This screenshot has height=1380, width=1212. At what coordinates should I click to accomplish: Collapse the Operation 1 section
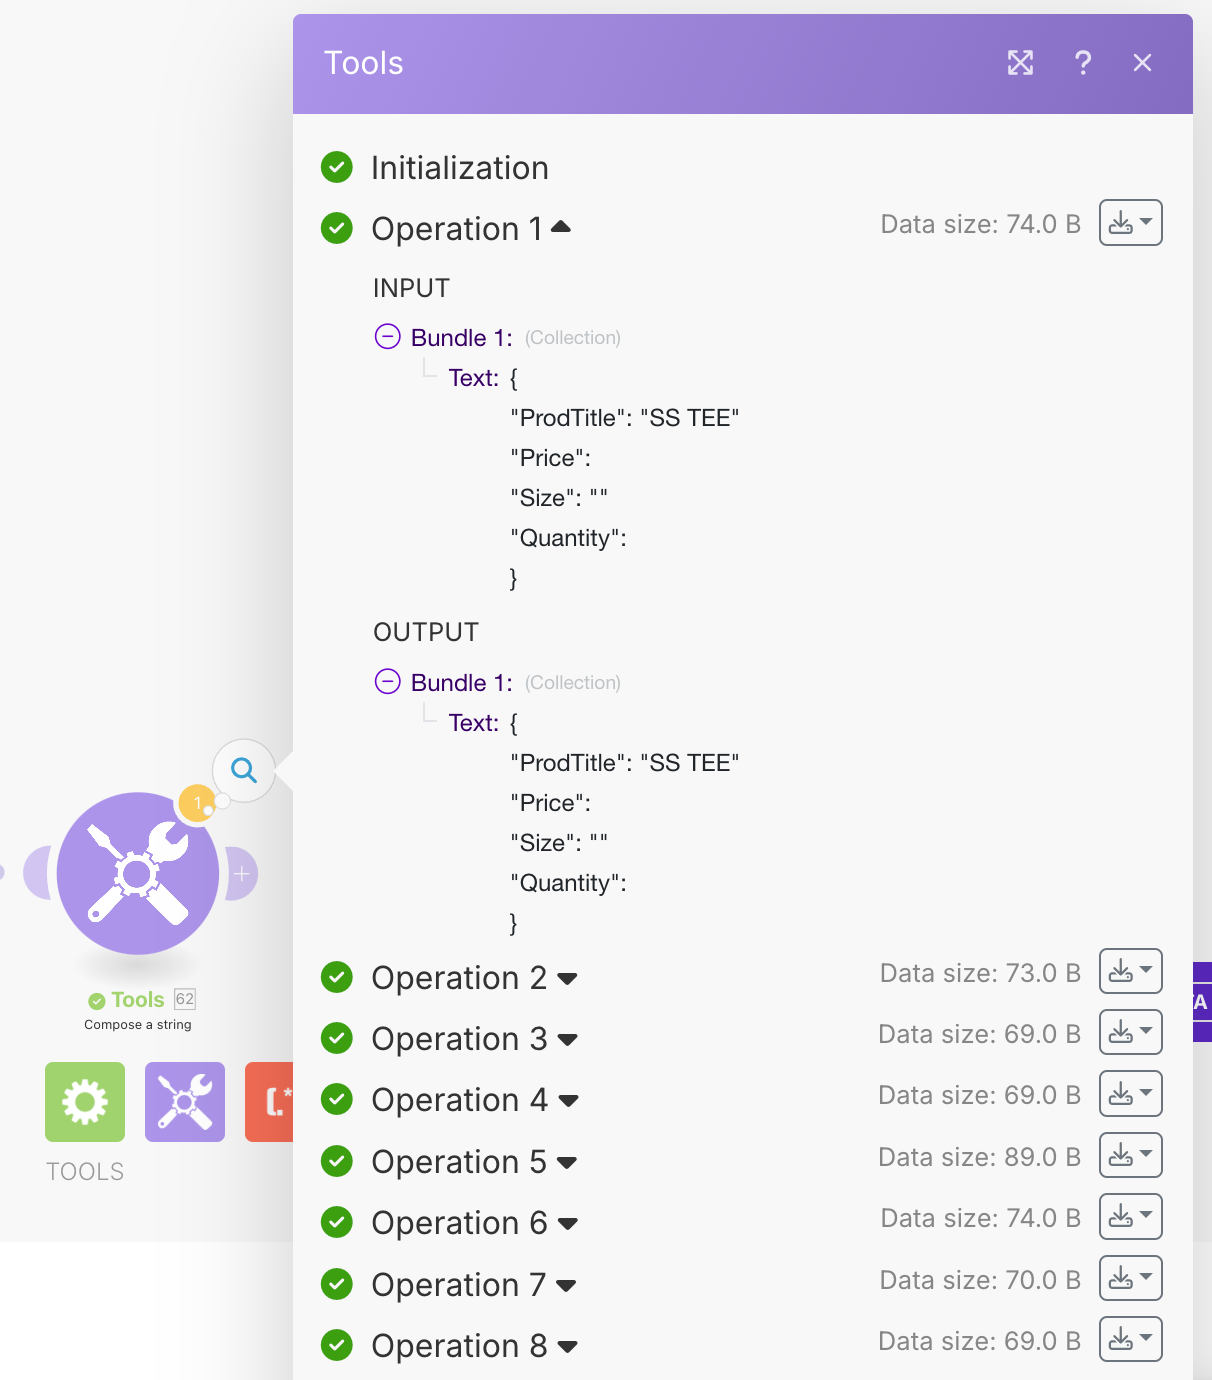561,228
